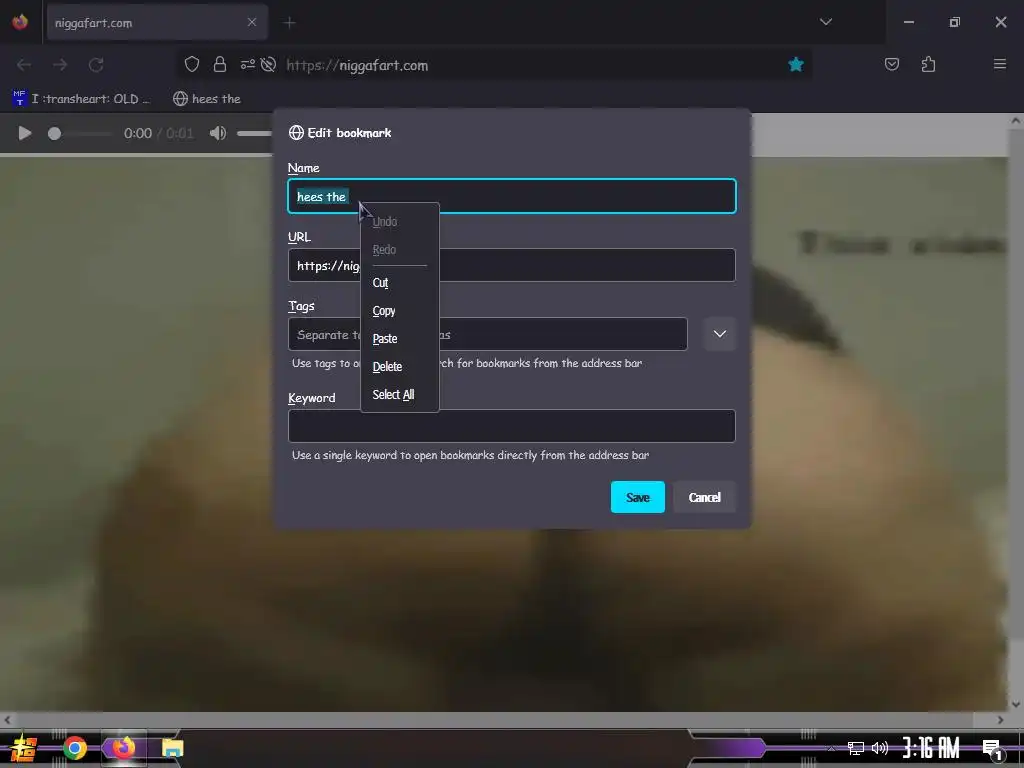The height and width of the screenshot is (768, 1024).
Task: Cancel the Edit bookmark dialog
Action: [704, 497]
